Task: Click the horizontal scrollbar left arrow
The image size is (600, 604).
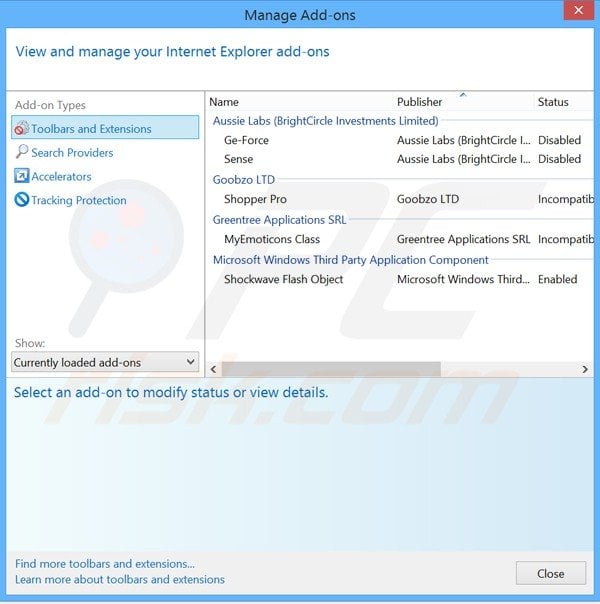Action: tap(214, 369)
